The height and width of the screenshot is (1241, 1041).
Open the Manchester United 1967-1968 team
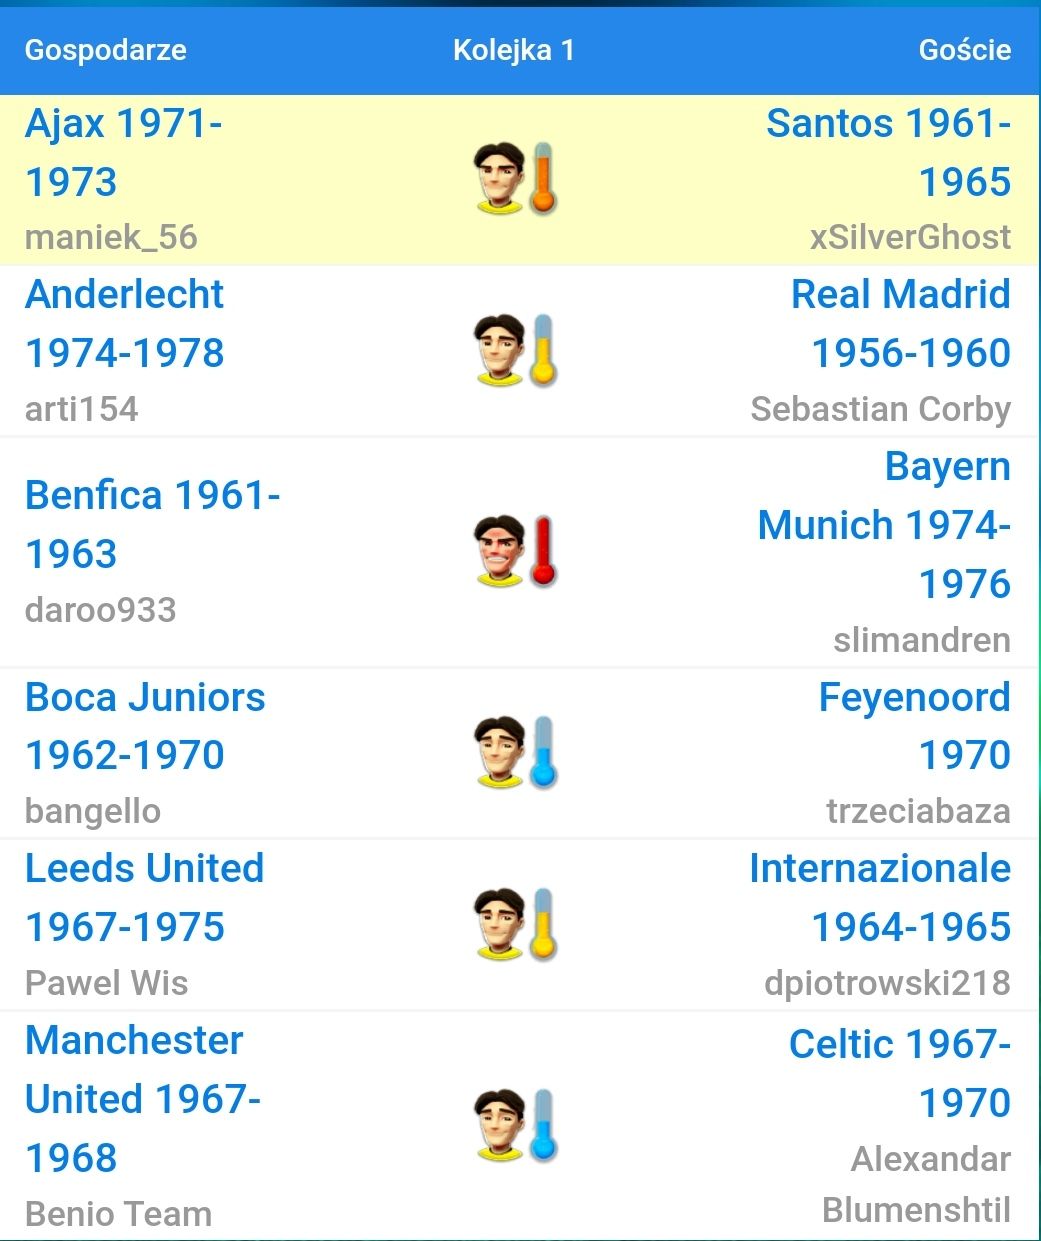pyautogui.click(x=143, y=1099)
